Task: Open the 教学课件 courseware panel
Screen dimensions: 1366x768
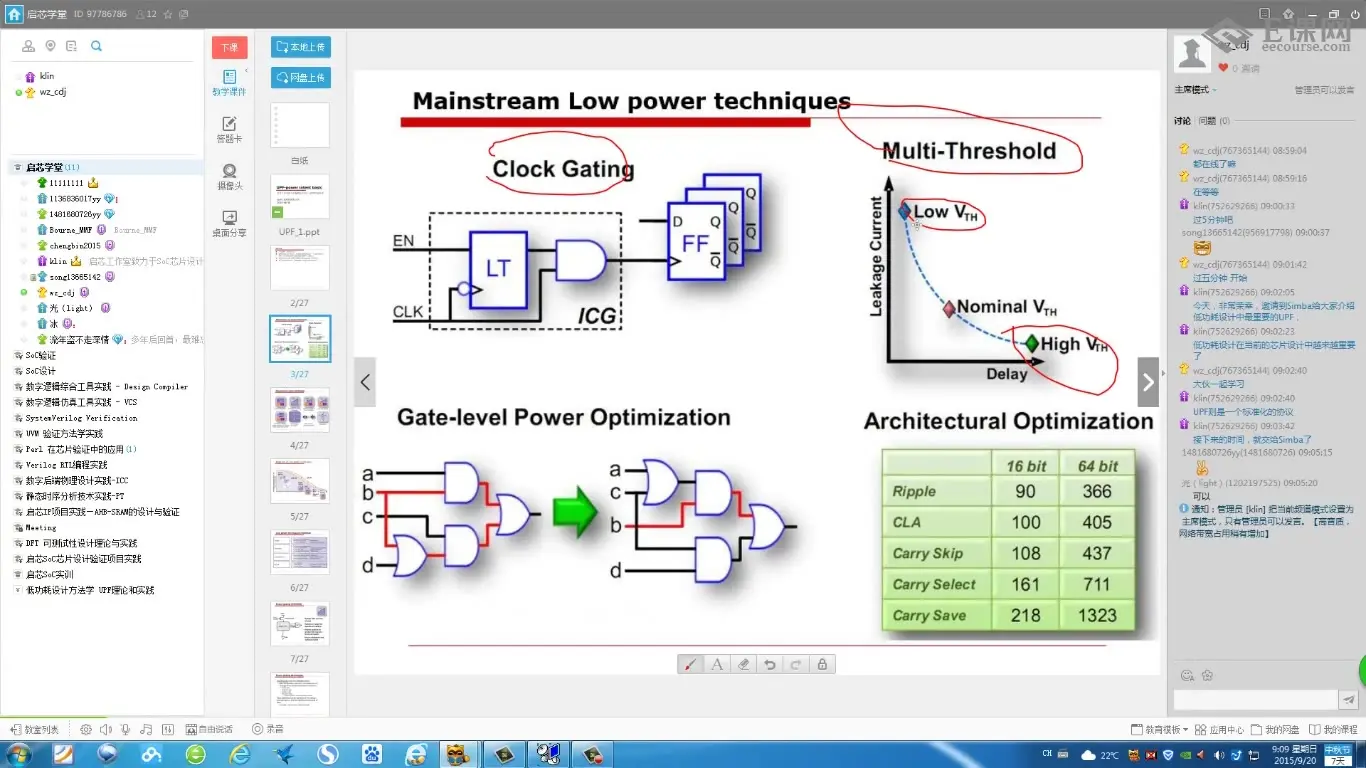Action: (x=229, y=83)
